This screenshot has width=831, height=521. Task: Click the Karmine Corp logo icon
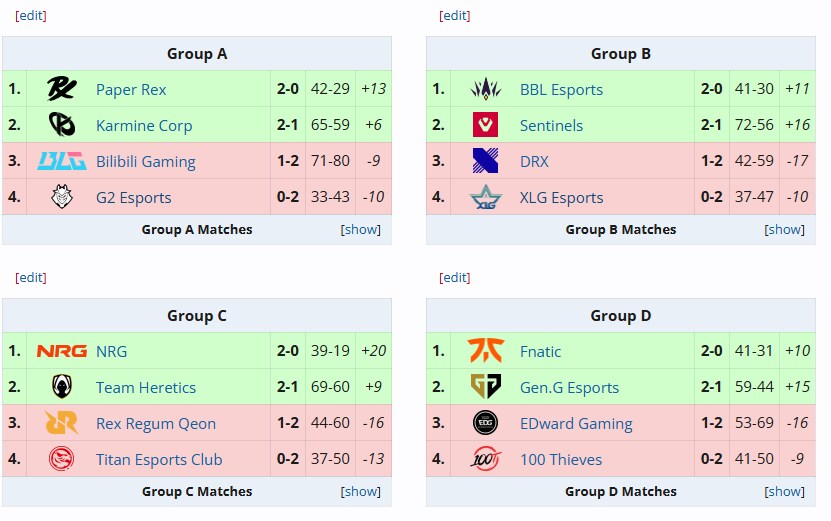[61, 125]
